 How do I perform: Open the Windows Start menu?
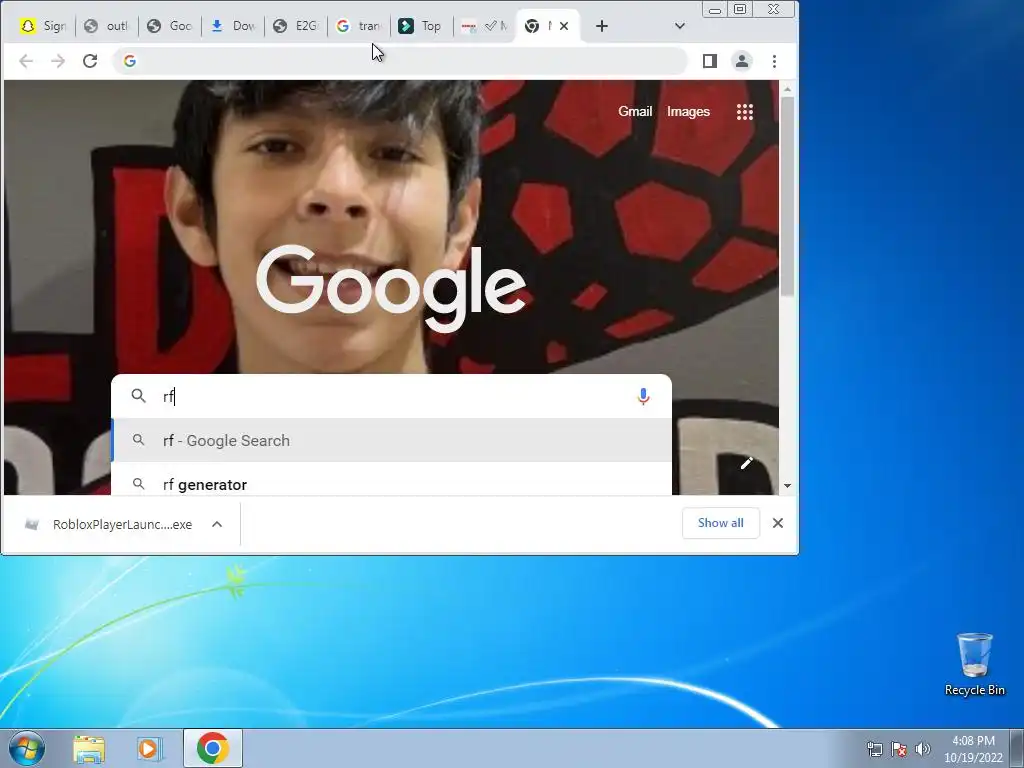pos(26,748)
